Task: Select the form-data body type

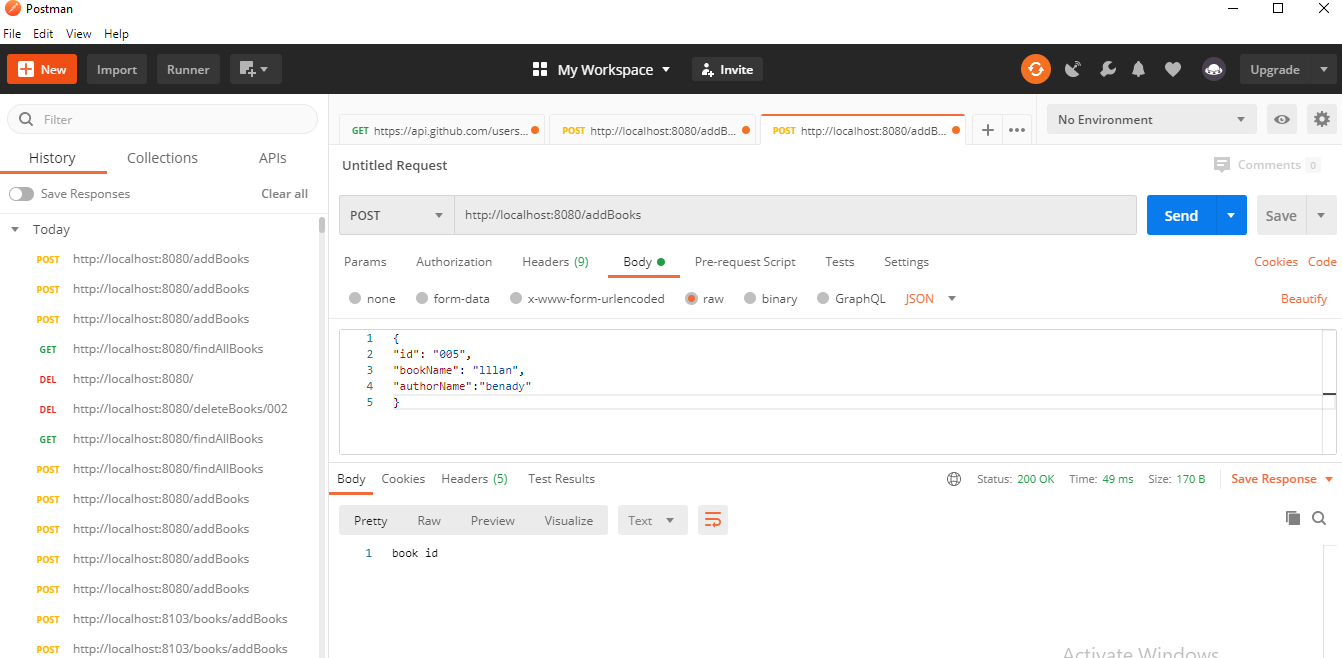Action: click(x=422, y=298)
